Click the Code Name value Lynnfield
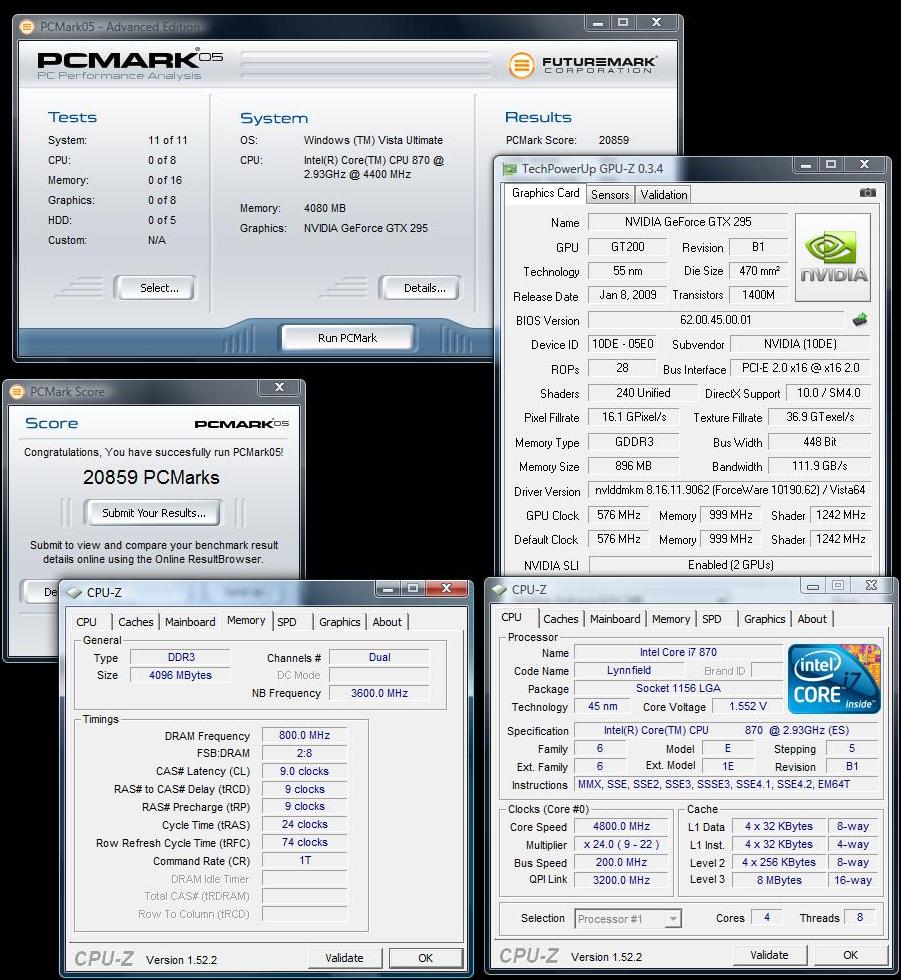 [x=629, y=670]
